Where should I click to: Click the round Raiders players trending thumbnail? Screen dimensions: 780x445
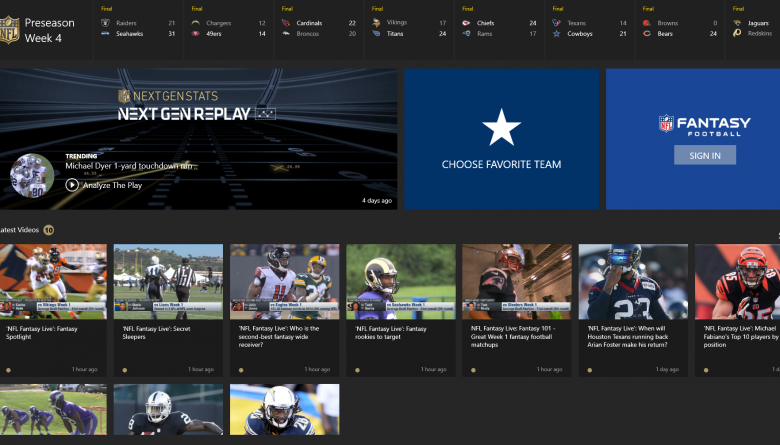click(32, 175)
